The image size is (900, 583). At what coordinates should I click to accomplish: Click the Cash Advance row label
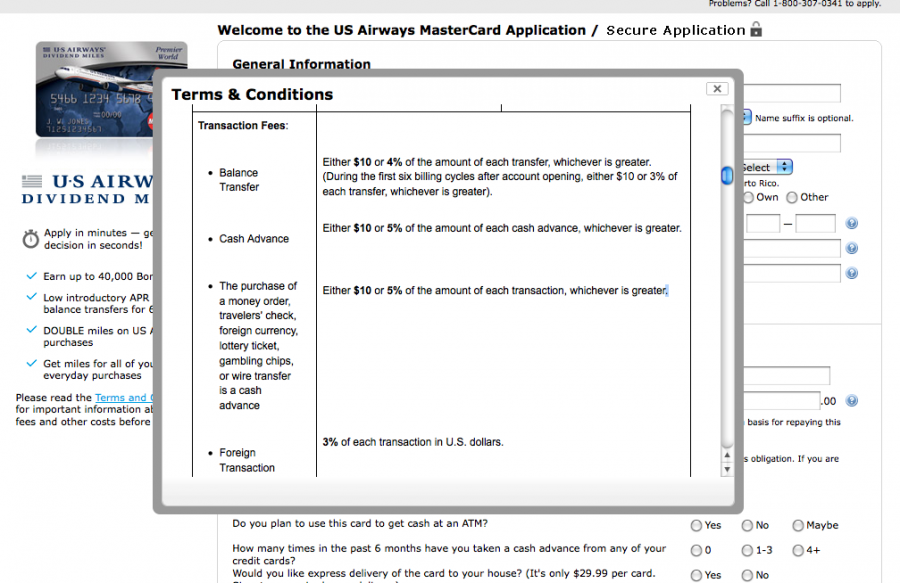[x=254, y=239]
